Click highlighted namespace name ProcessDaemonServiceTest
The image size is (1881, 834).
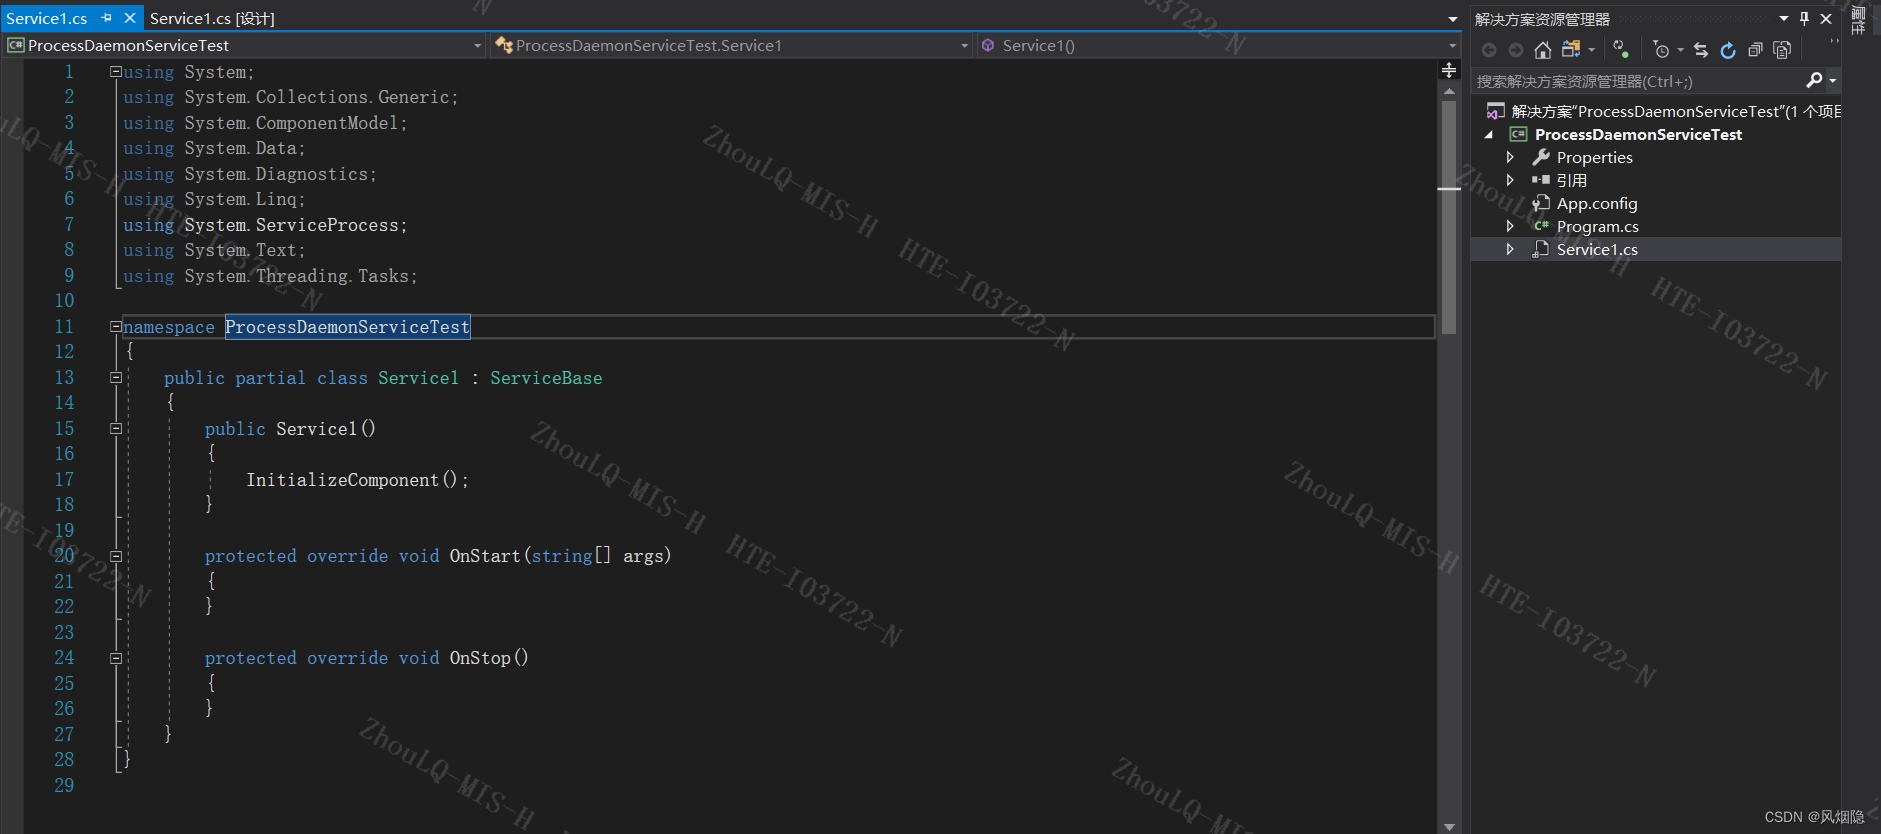tap(347, 327)
